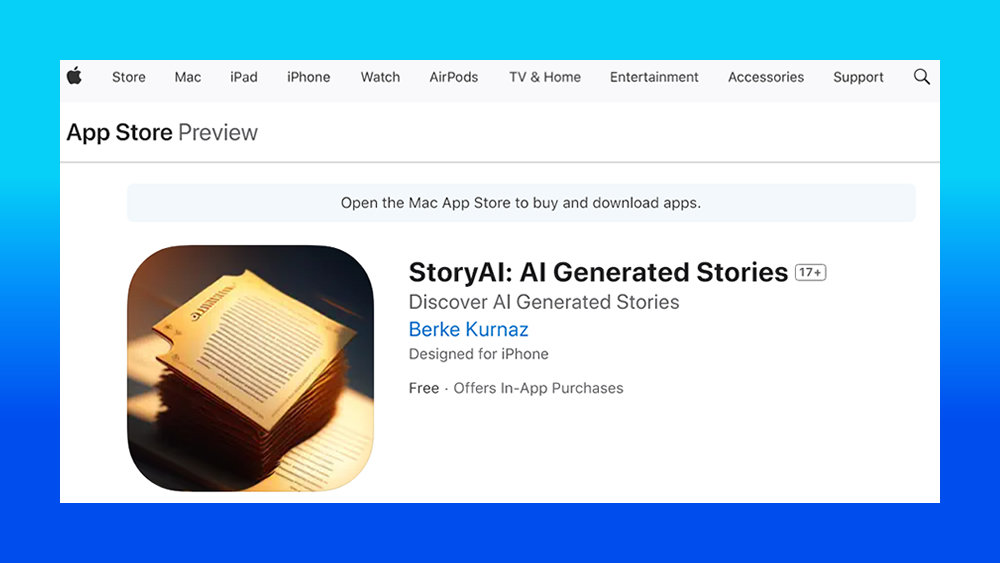Open the Watch menu item
Image resolution: width=1000 pixels, height=563 pixels.
[380, 77]
